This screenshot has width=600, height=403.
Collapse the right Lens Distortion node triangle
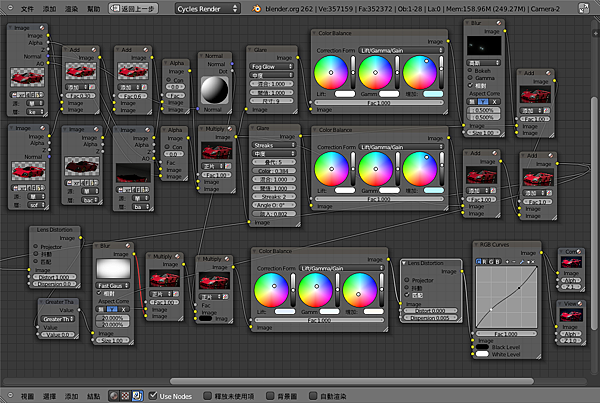coord(404,263)
